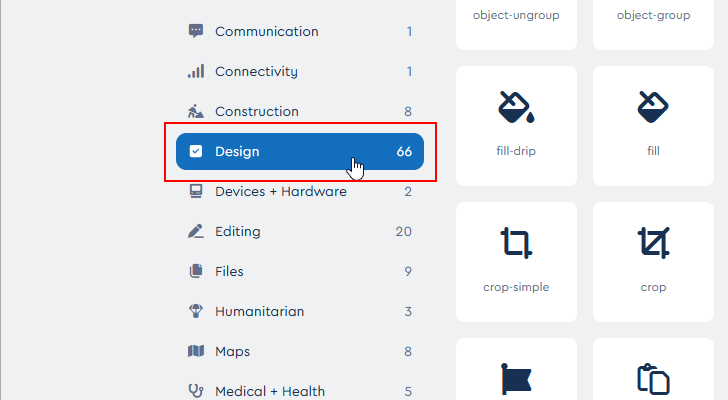Select the fill bucket icon tile
Image resolution: width=728 pixels, height=400 pixels.
pyautogui.click(x=653, y=124)
